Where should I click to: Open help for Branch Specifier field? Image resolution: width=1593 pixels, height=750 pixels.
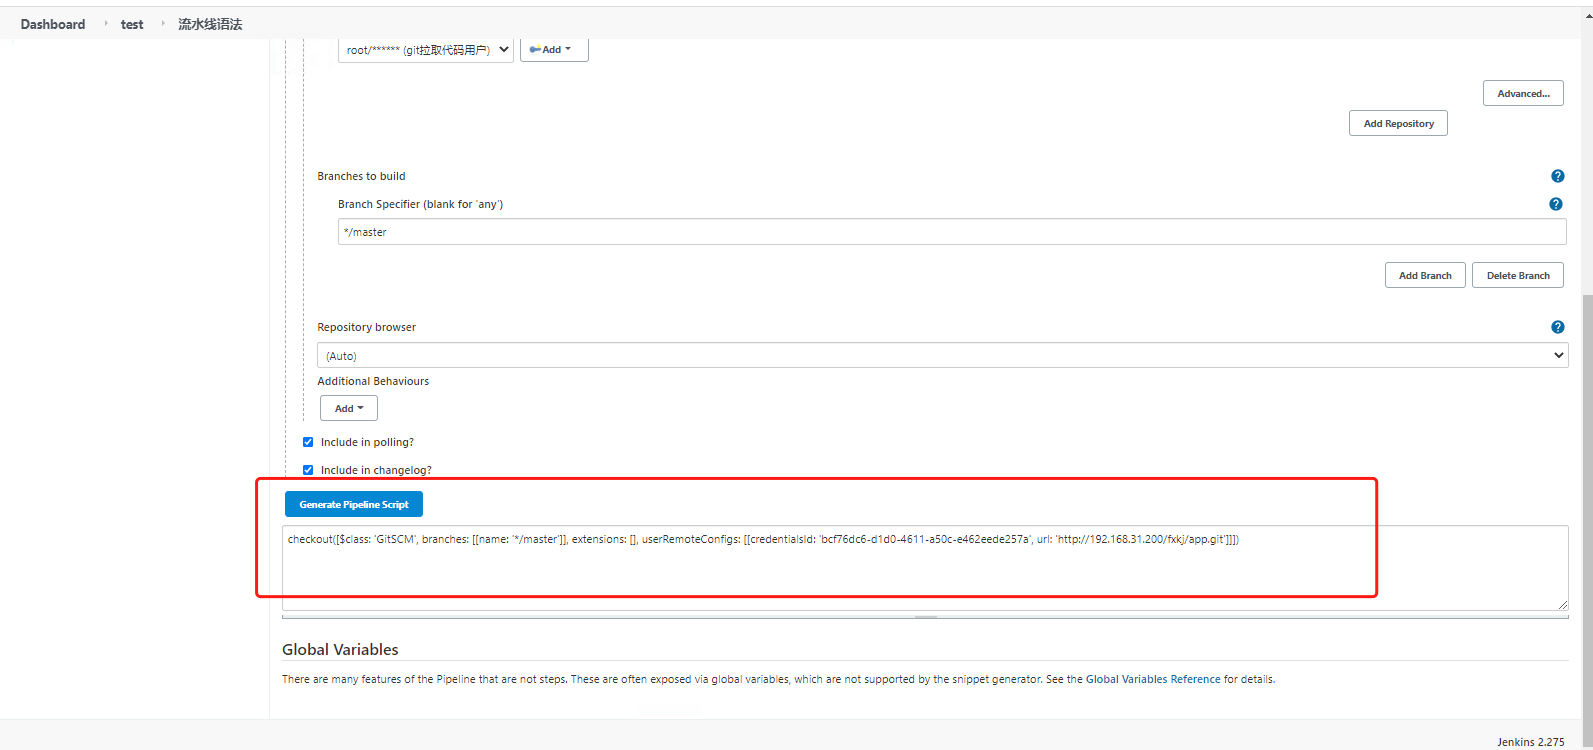[x=1555, y=204]
